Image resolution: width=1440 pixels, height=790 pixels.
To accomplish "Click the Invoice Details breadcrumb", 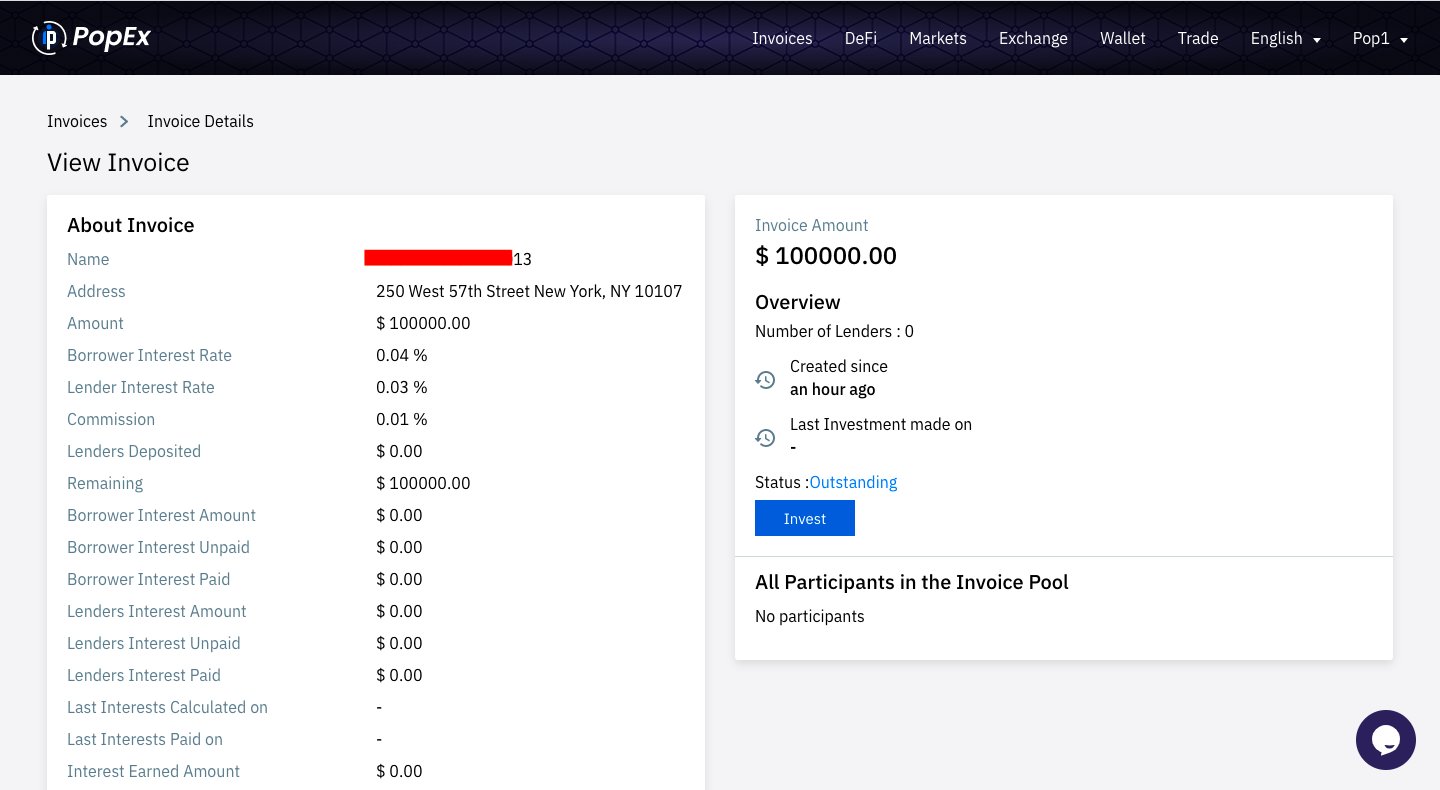I will pyautogui.click(x=200, y=121).
